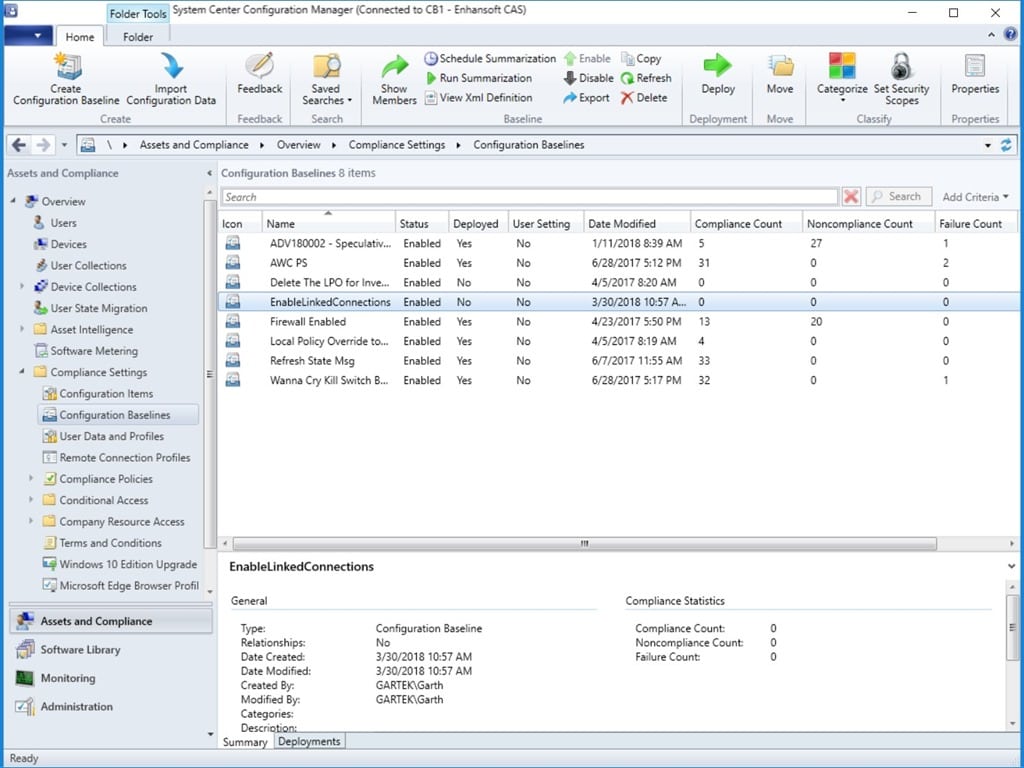This screenshot has height=768, width=1024.
Task: Collapse the Compliance Settings node
Action: point(22,372)
